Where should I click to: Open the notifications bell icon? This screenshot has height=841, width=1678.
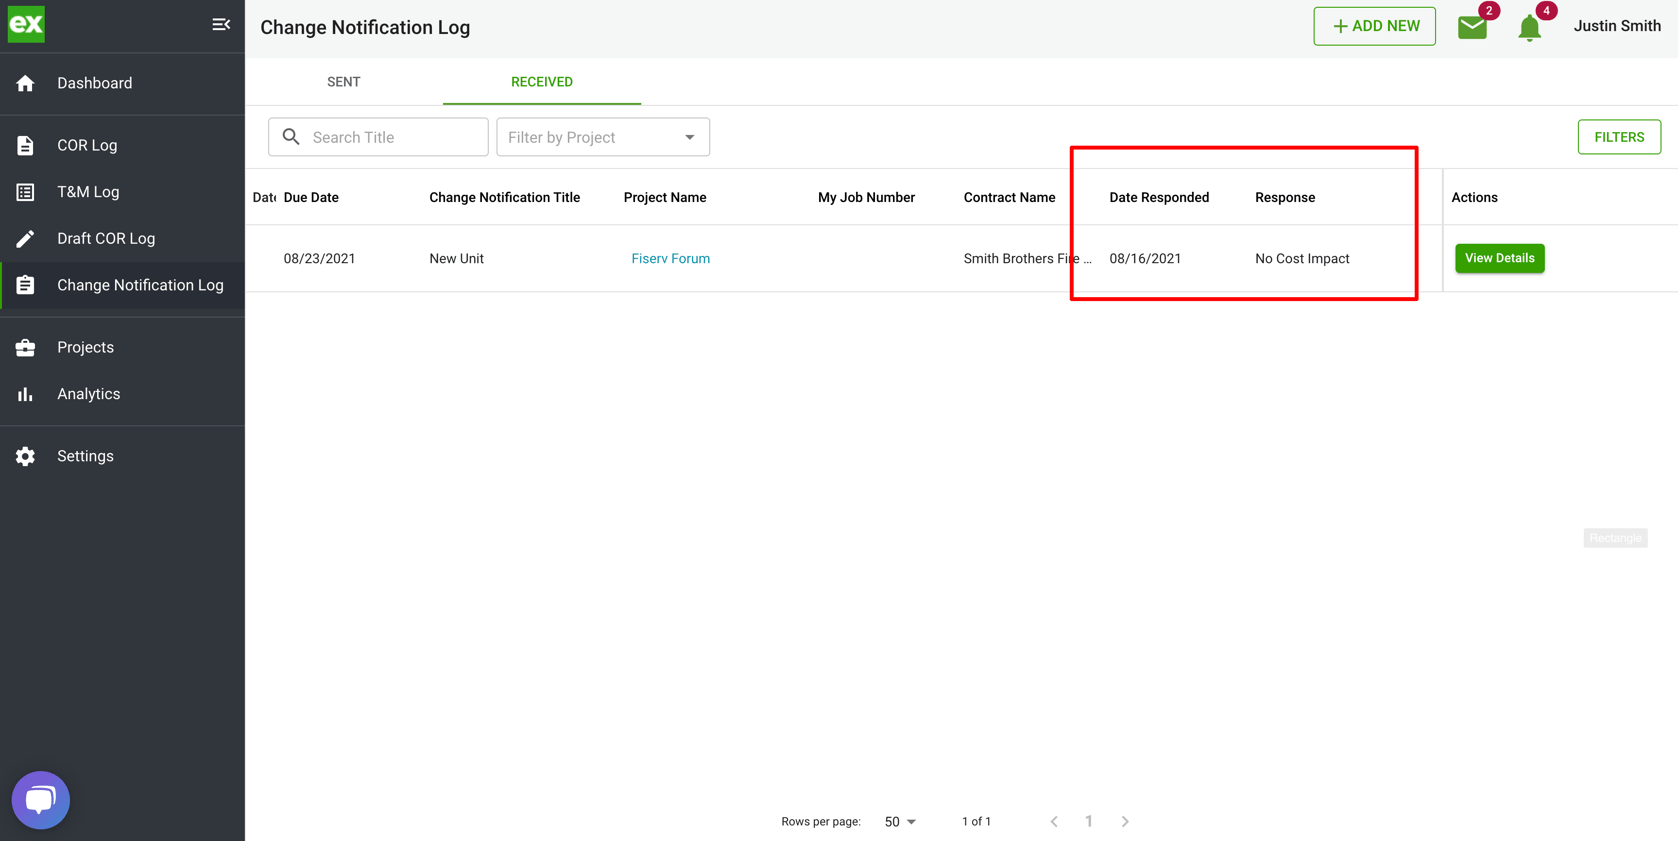pos(1529,28)
